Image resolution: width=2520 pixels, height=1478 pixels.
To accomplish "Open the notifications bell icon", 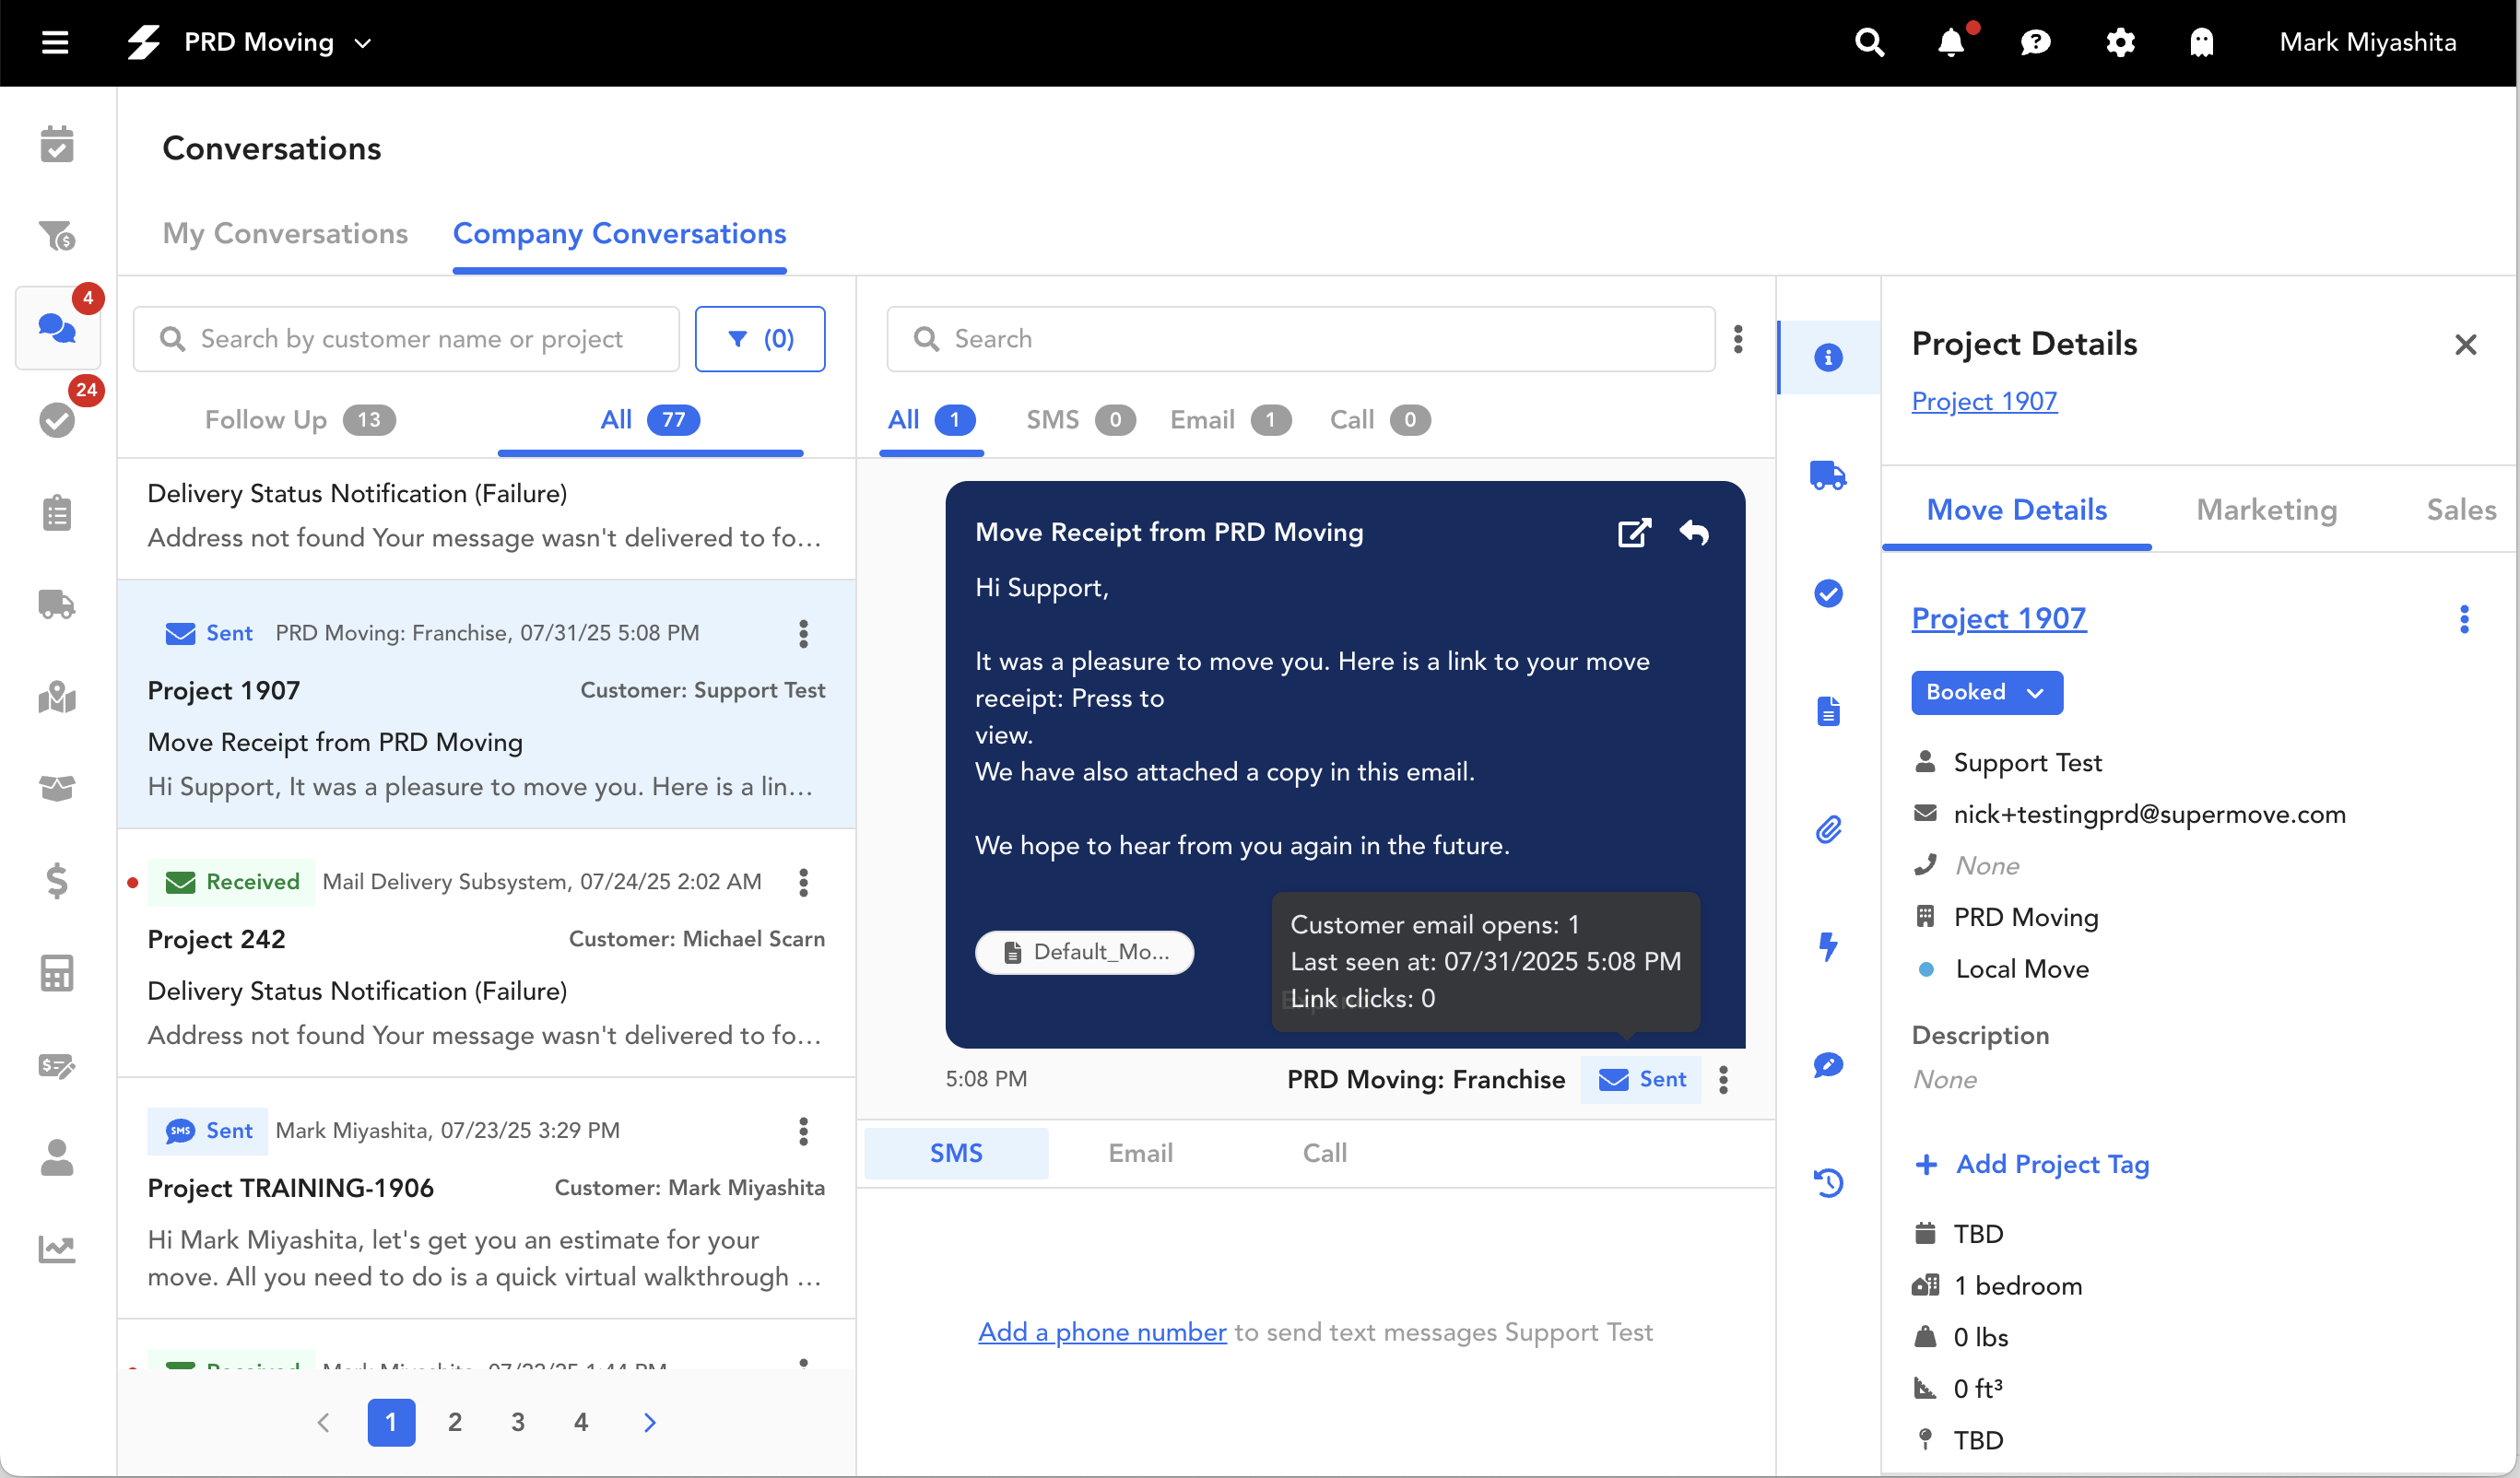I will [x=1950, y=42].
